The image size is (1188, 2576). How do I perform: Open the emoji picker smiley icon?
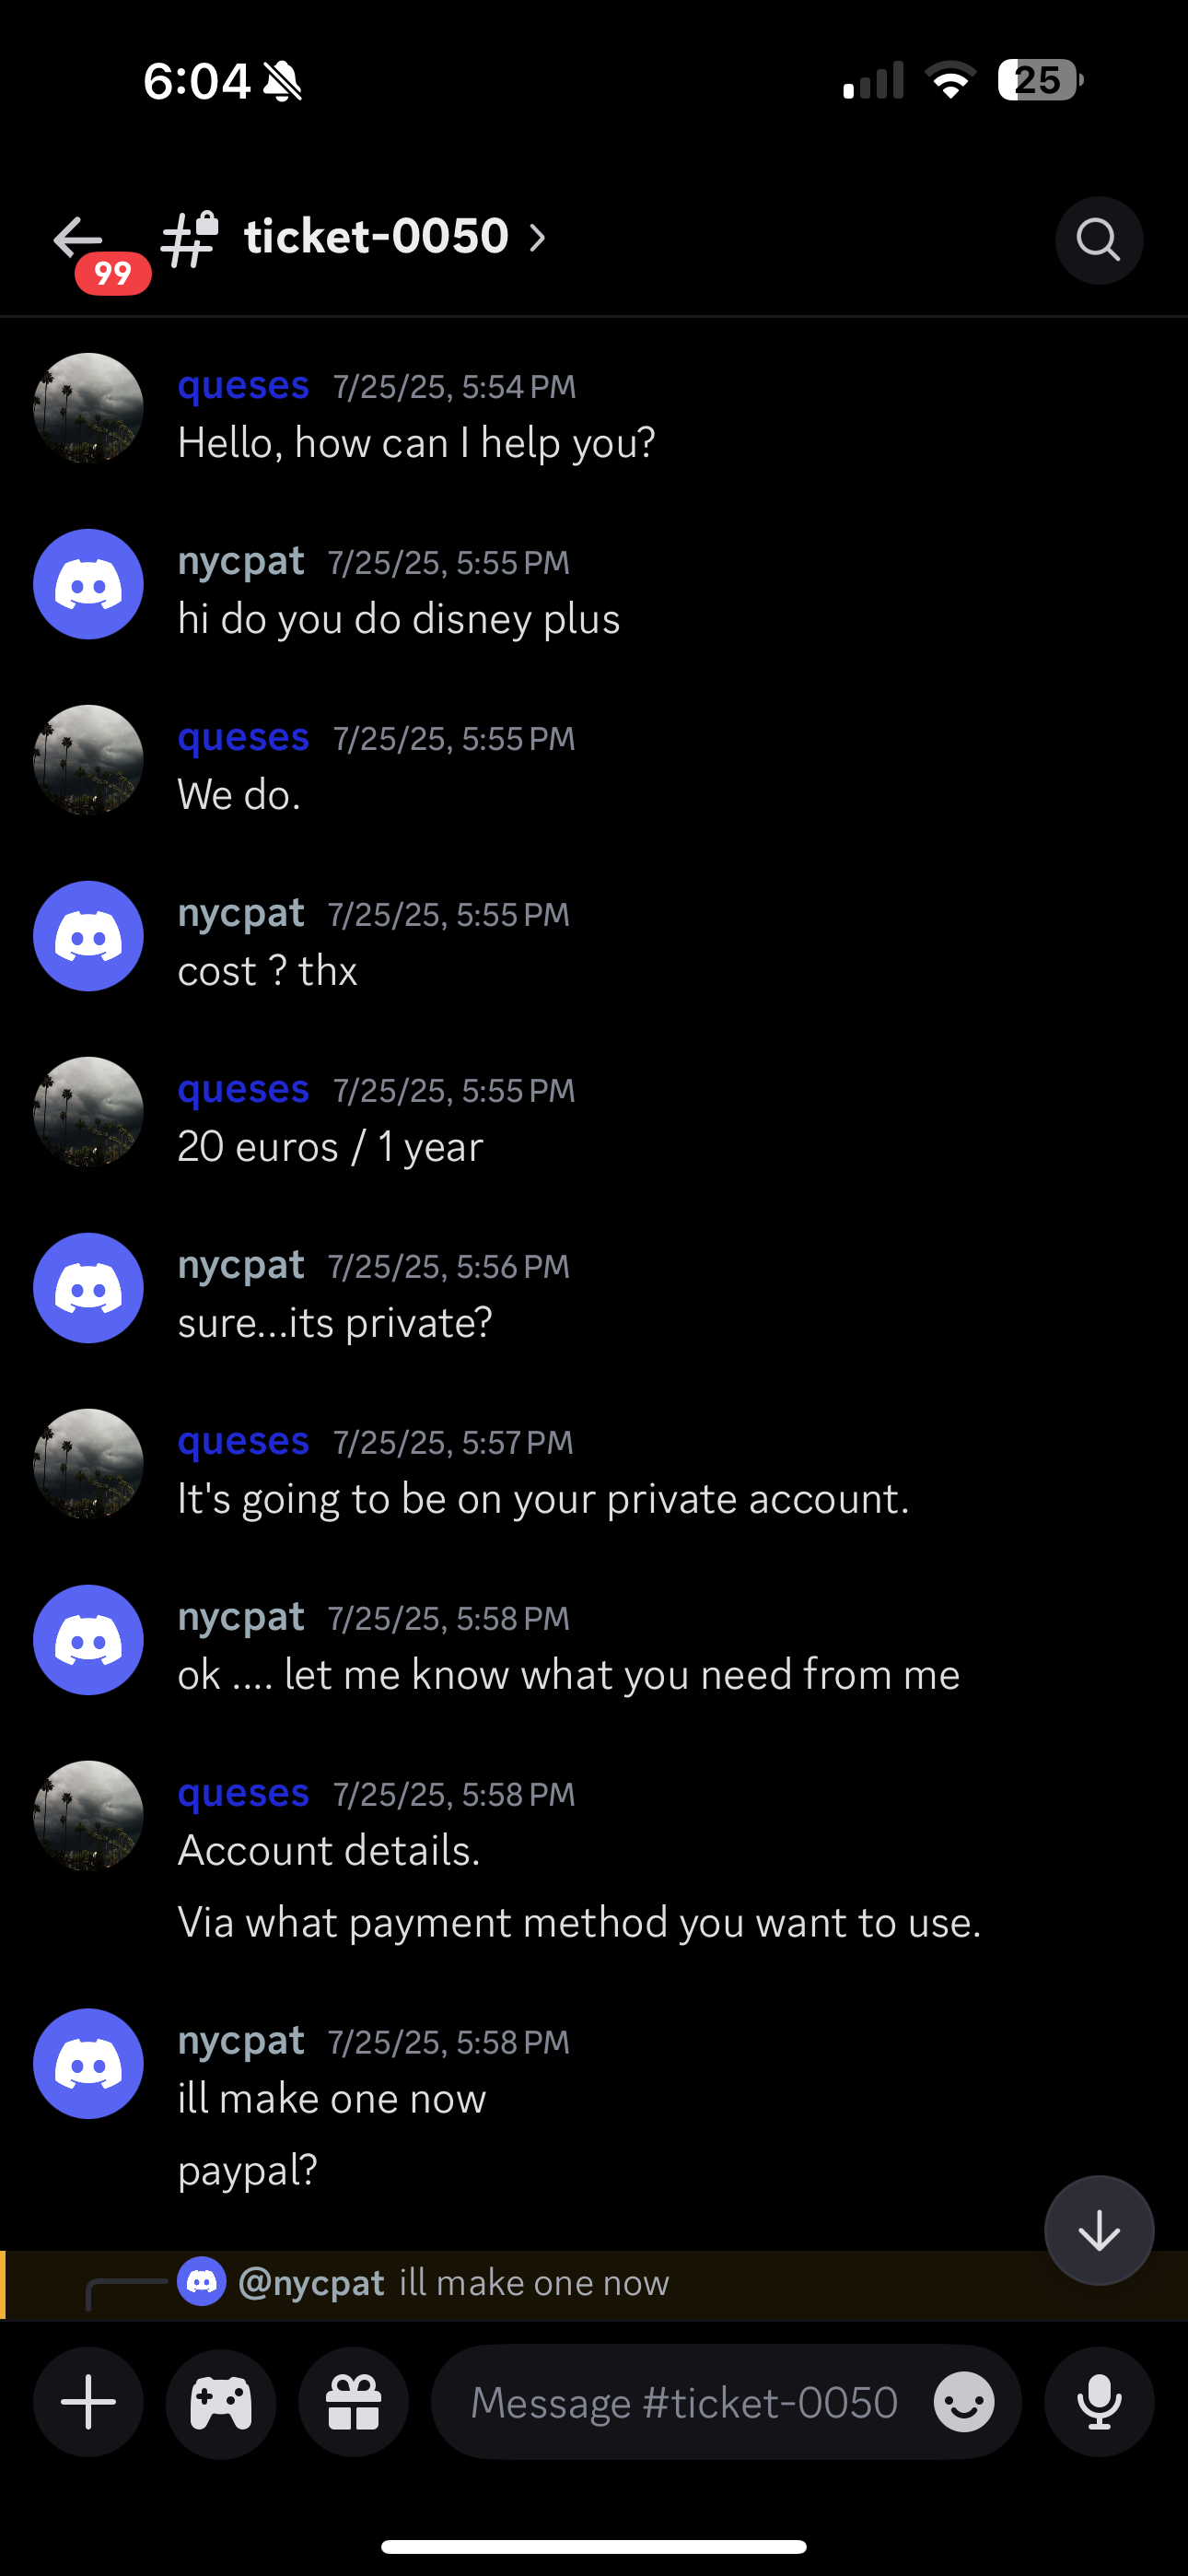tap(964, 2402)
